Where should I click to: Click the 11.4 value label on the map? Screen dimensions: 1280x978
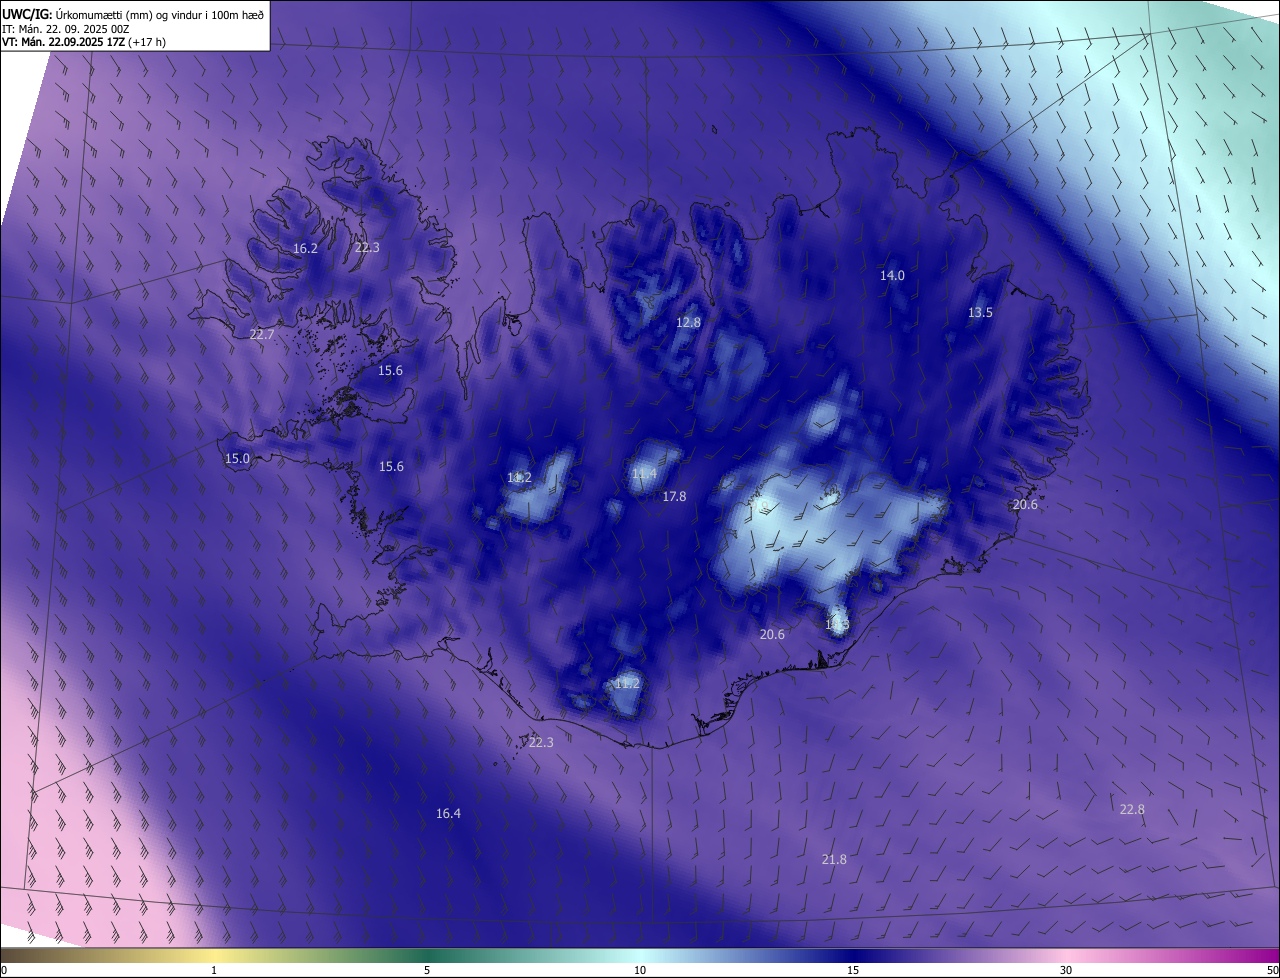pos(644,474)
